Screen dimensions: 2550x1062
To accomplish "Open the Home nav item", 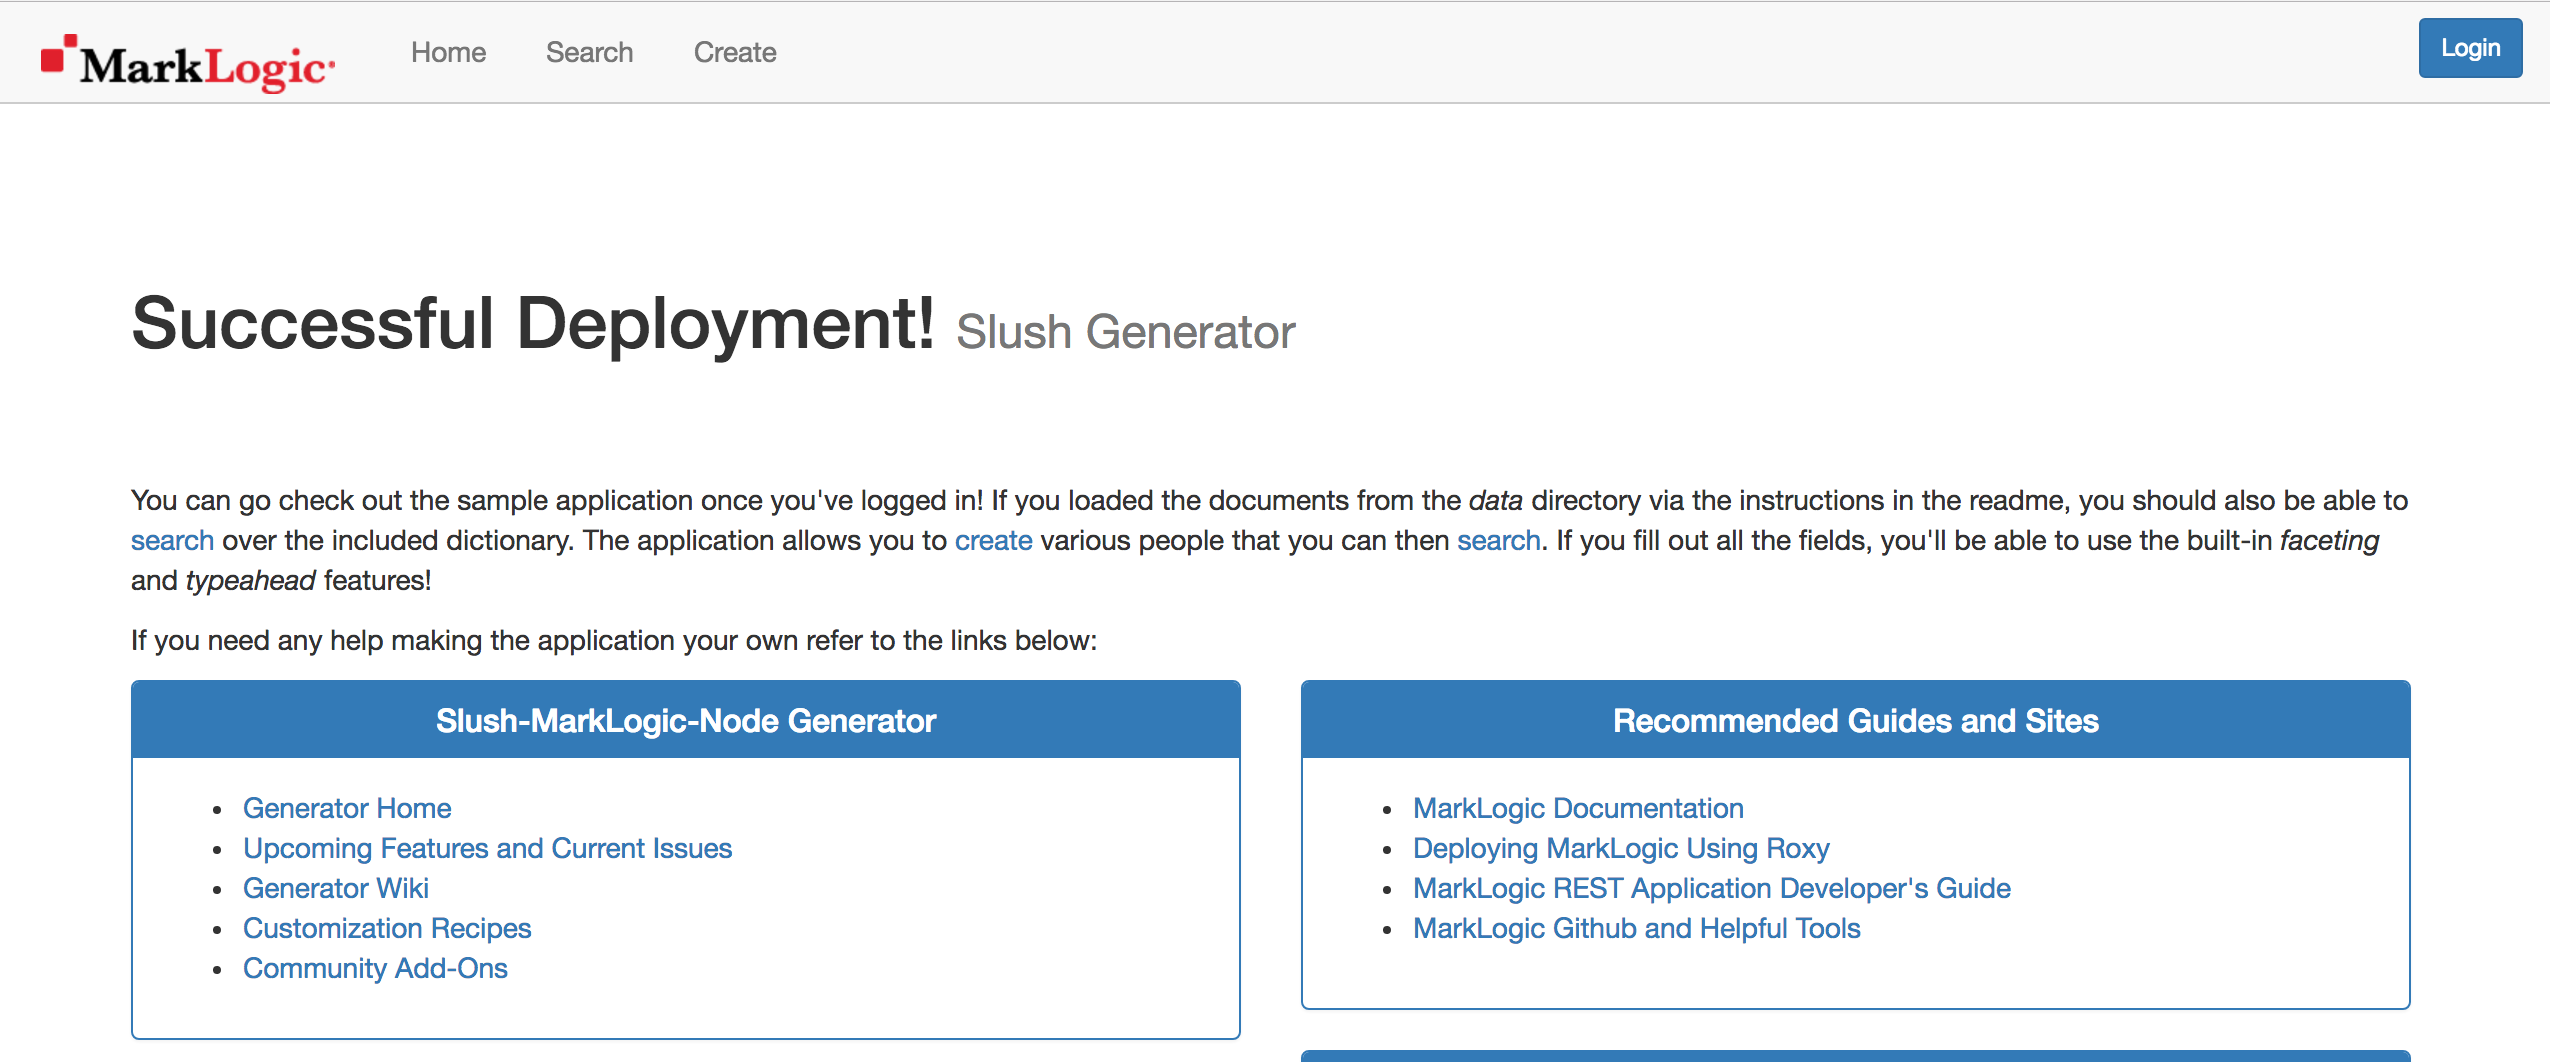I will click(448, 52).
